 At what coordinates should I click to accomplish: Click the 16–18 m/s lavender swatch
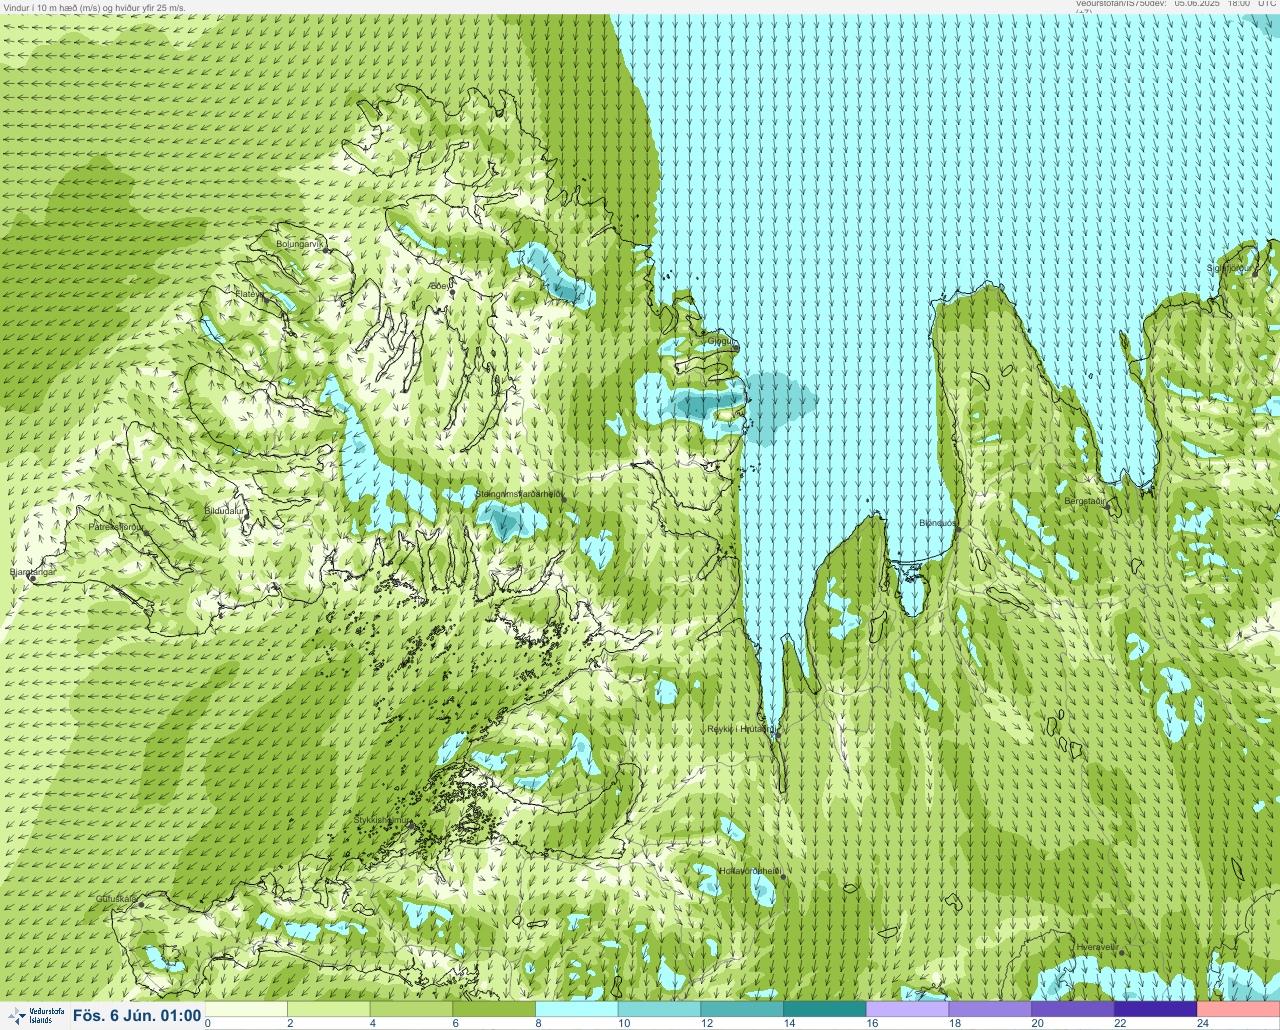click(907, 1009)
